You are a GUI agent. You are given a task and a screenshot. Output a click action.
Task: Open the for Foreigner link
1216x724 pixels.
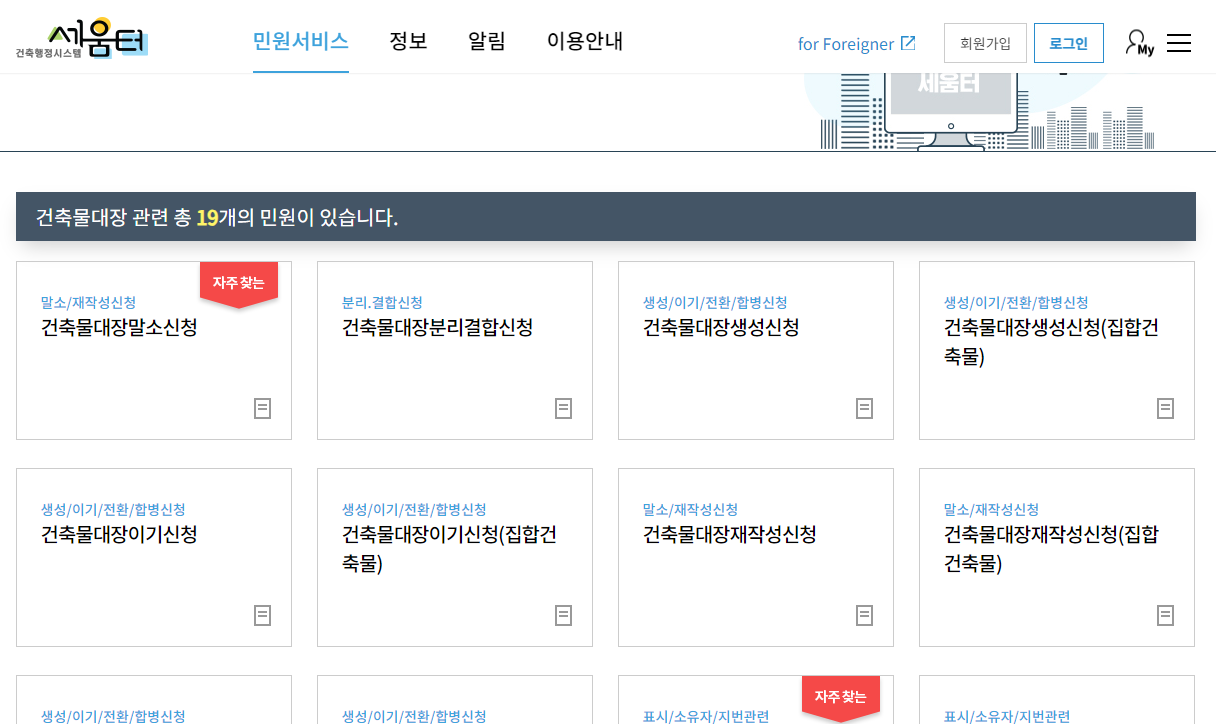coord(847,43)
